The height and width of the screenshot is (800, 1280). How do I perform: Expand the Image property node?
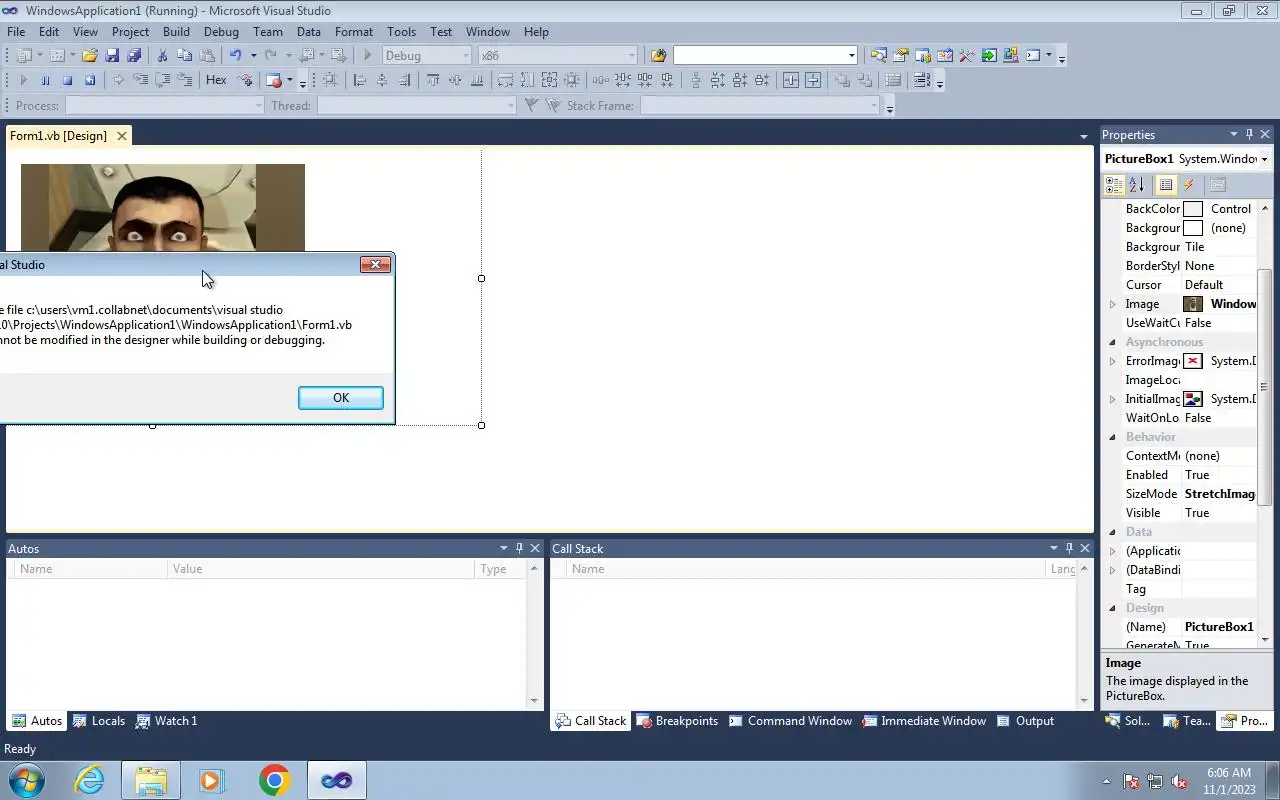[x=1112, y=304]
